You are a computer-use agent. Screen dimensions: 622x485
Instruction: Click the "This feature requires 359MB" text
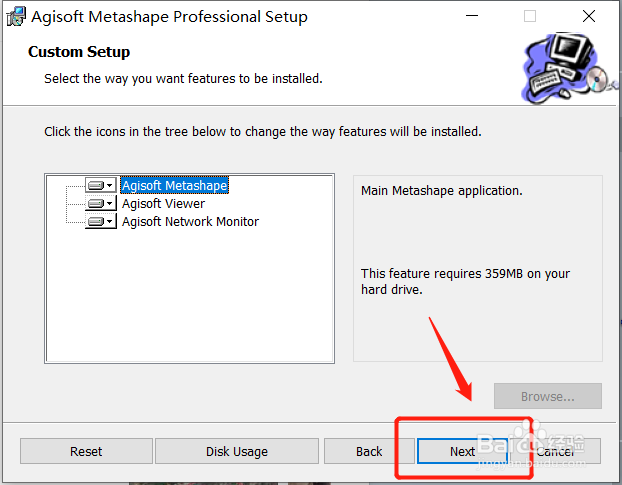pos(465,282)
